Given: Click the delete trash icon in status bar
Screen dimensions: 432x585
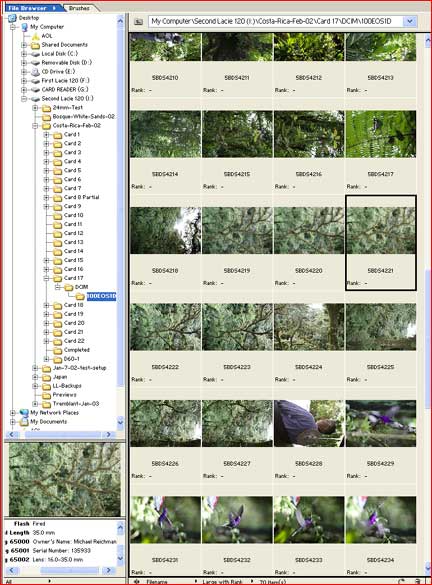Looking at the screenshot, I should tap(418, 581).
